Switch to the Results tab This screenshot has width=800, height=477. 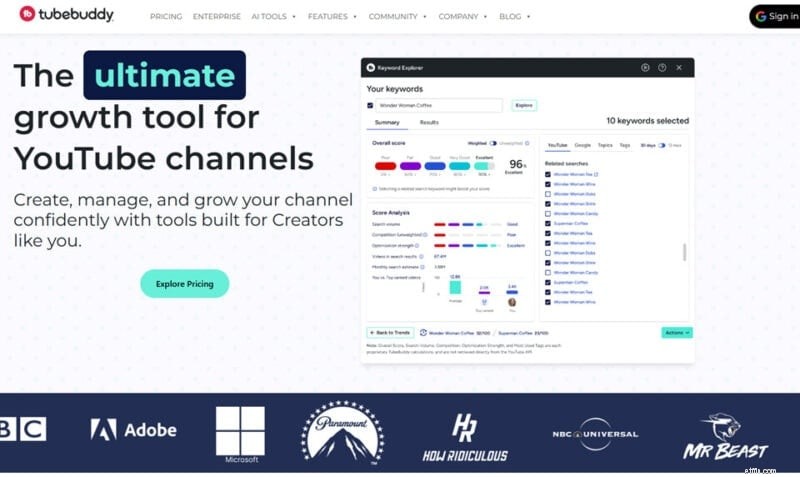(x=429, y=122)
